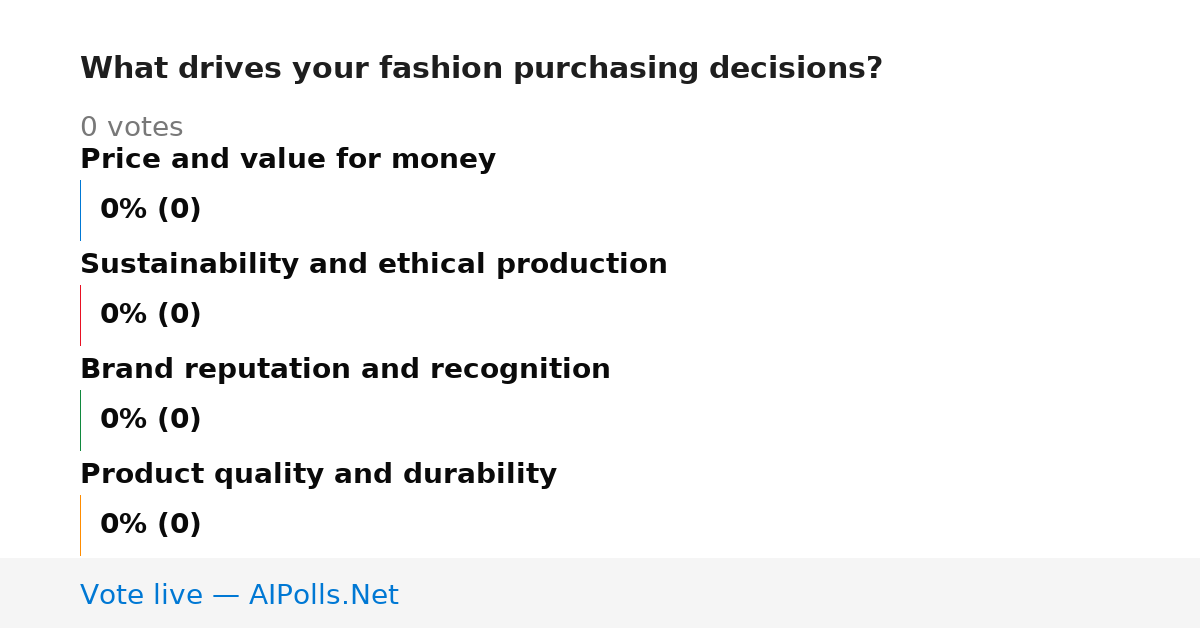Click the word 'Sustainability' in second option
Image resolution: width=1200 pixels, height=628 pixels.
(x=190, y=265)
